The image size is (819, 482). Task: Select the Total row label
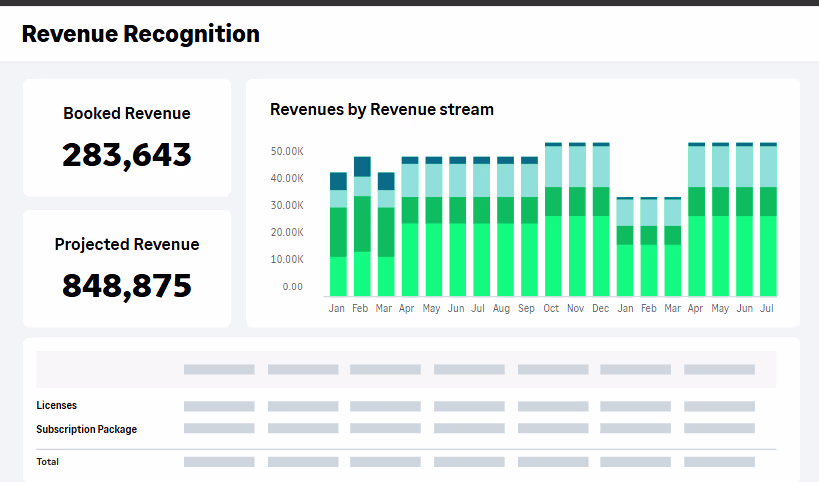point(48,462)
